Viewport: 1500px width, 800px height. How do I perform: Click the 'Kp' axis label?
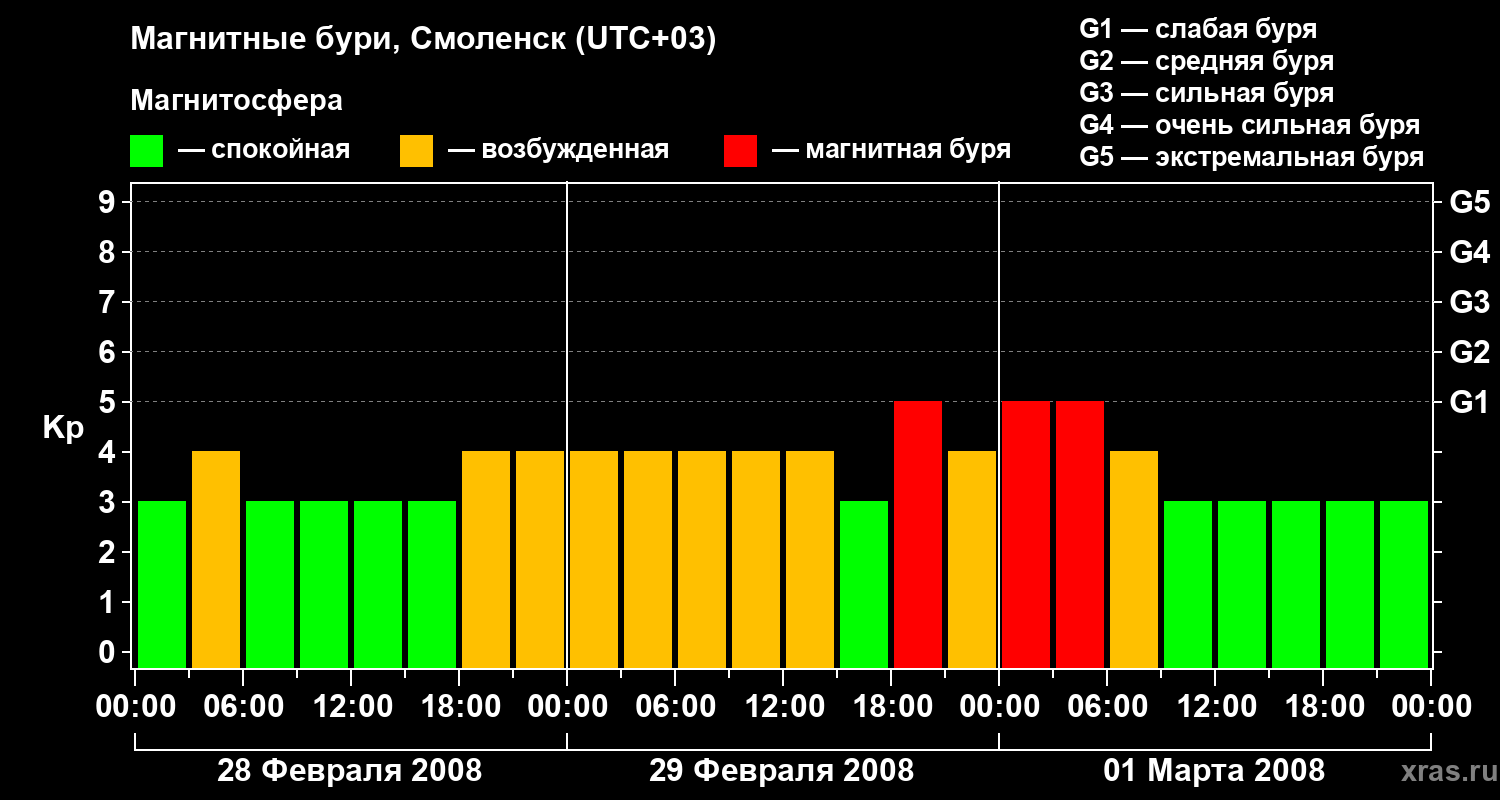tap(63, 429)
